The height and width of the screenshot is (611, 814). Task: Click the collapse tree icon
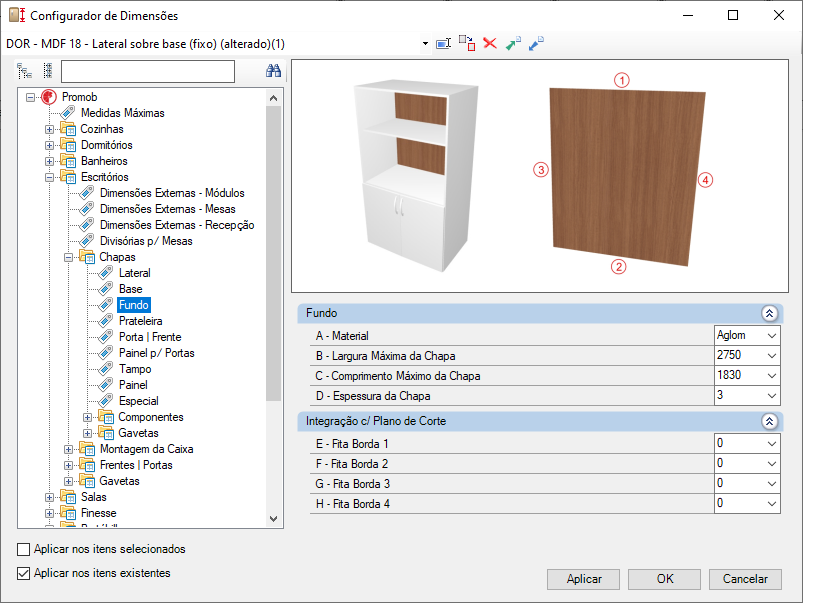pos(48,71)
